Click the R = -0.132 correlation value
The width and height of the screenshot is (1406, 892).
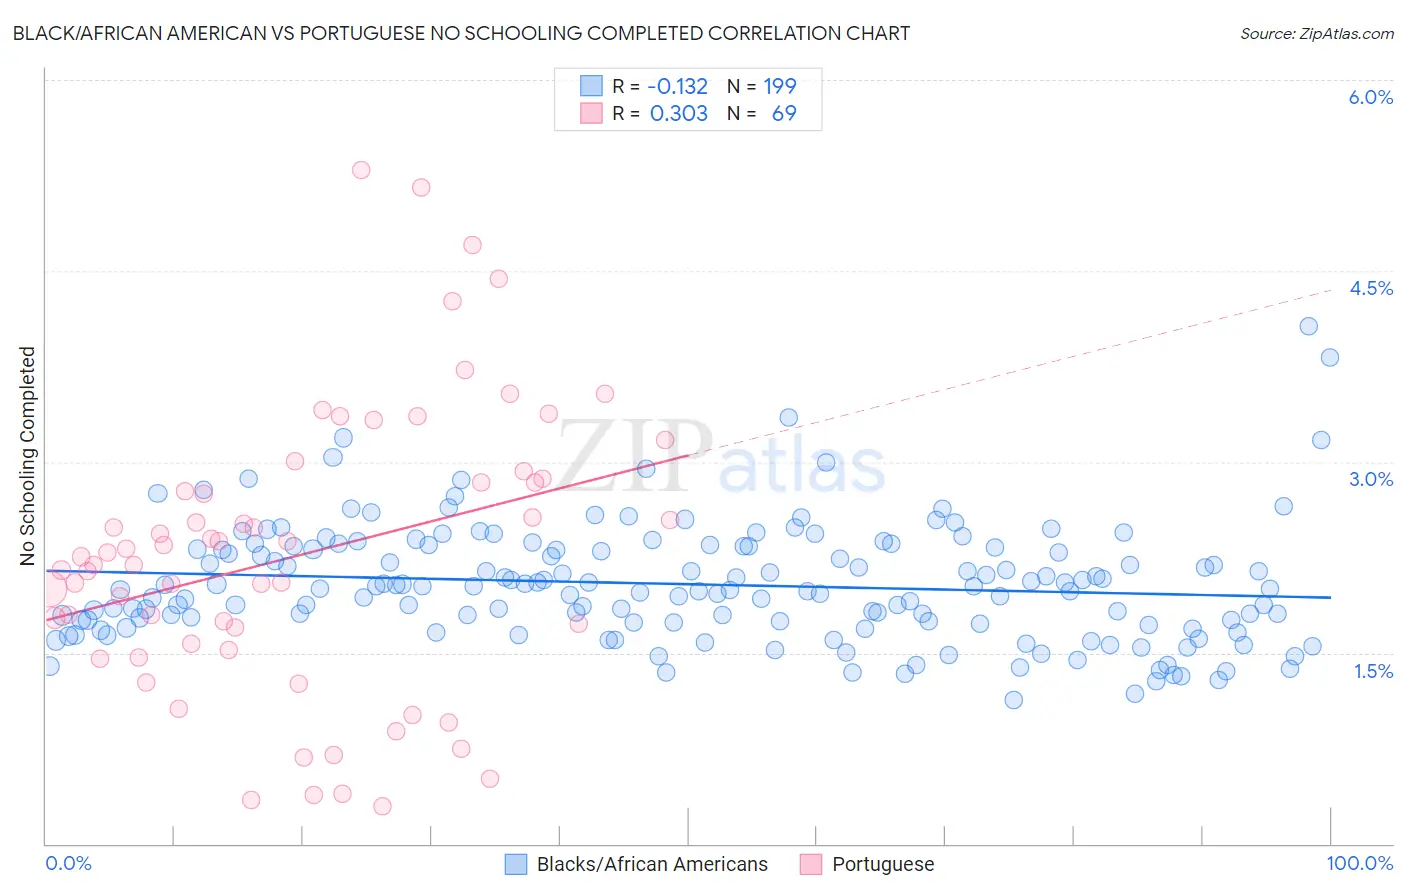coord(660,86)
